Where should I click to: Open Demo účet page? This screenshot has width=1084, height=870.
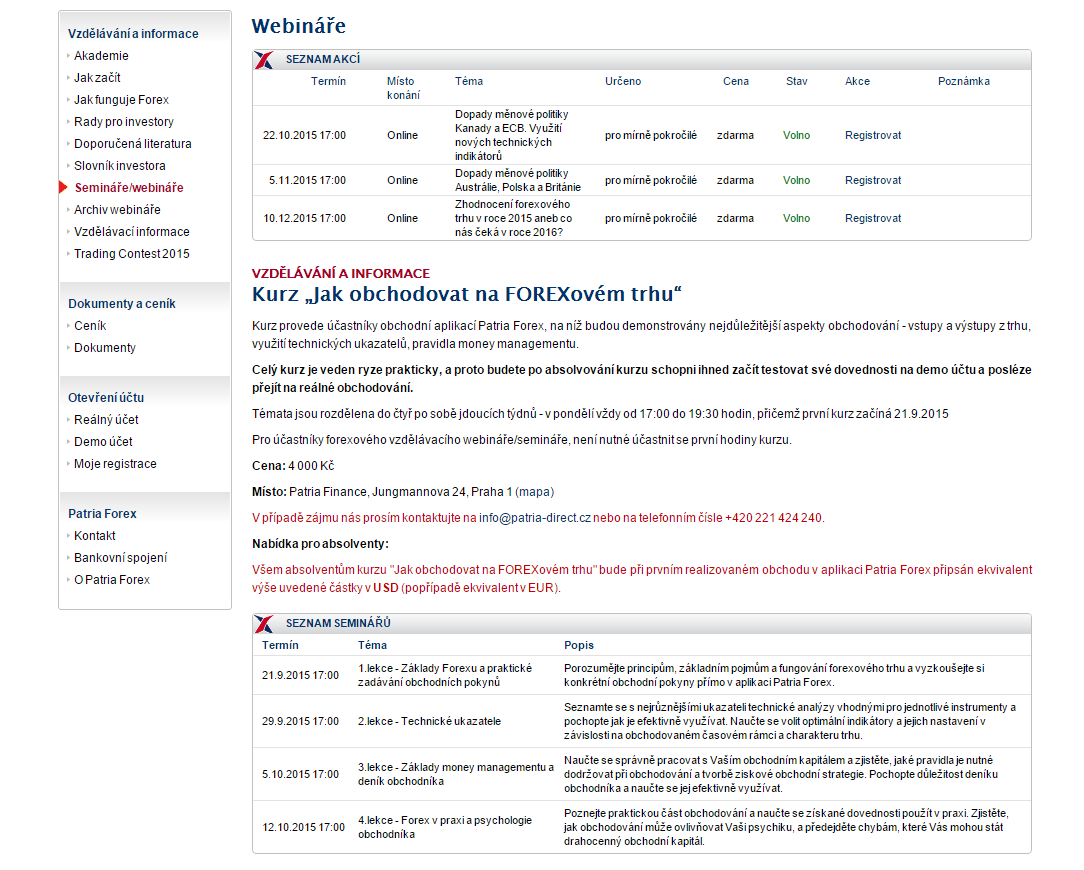[103, 443]
